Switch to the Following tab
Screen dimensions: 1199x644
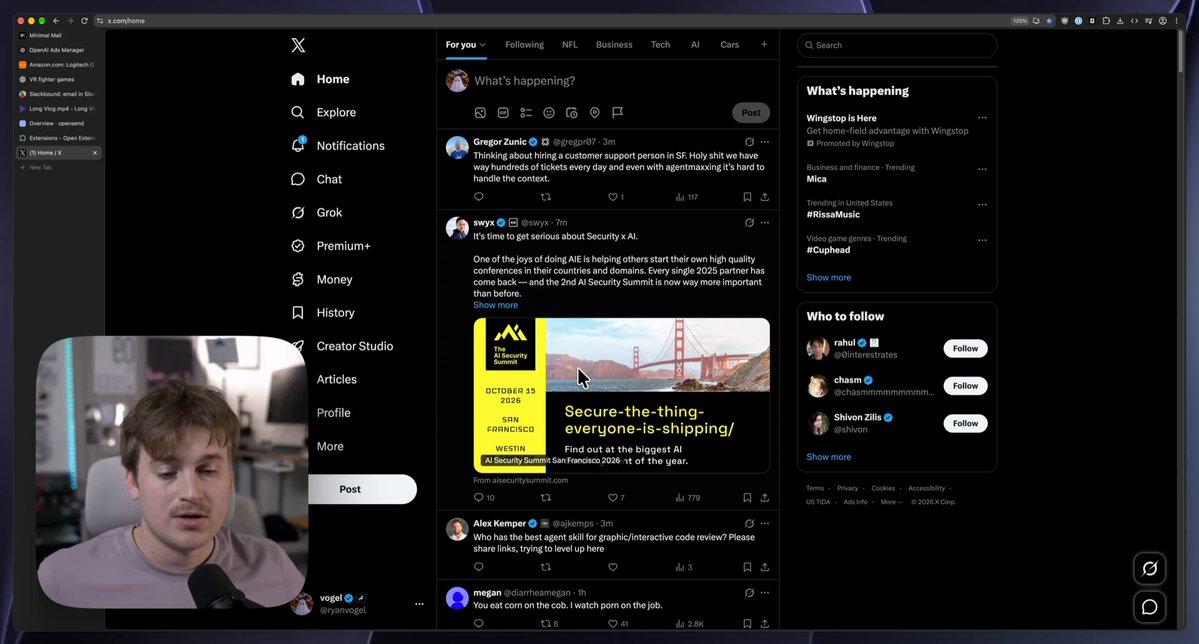pyautogui.click(x=525, y=45)
